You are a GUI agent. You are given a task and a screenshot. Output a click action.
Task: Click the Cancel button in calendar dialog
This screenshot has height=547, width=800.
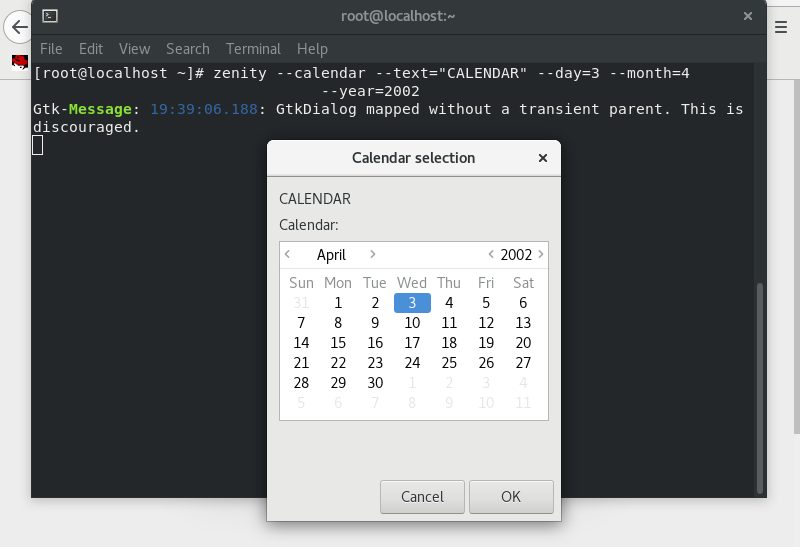pos(422,496)
